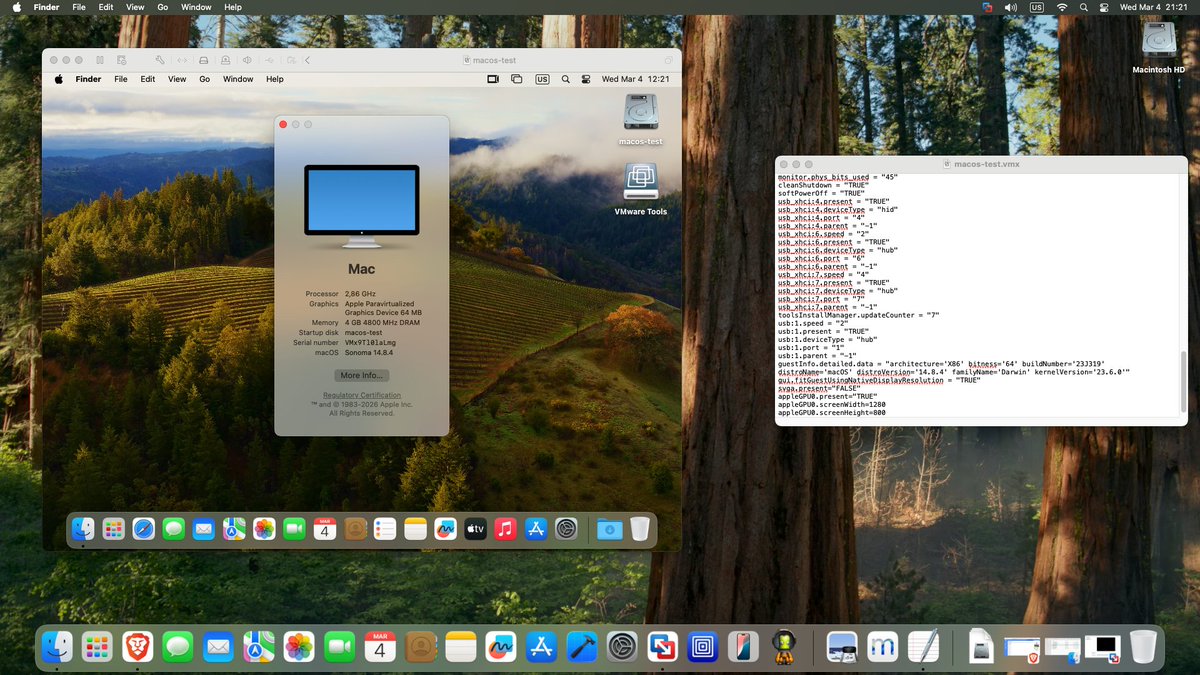Pause the virtual machine
The width and height of the screenshot is (1200, 675).
click(99, 60)
